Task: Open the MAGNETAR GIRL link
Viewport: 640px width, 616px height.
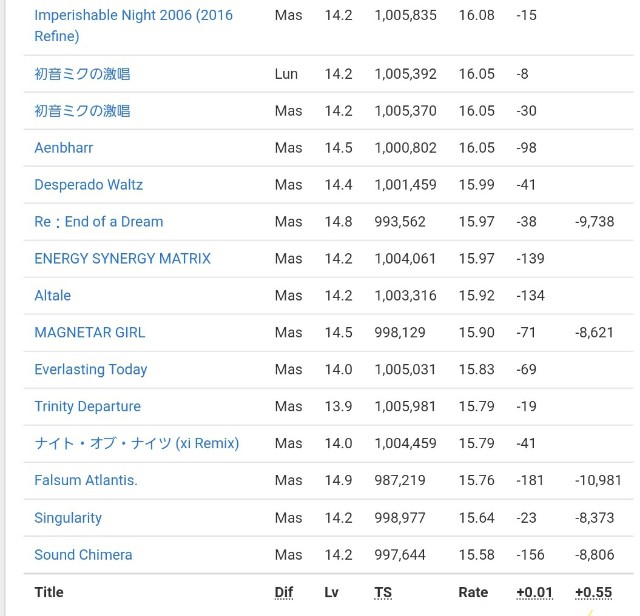Action: (89, 333)
